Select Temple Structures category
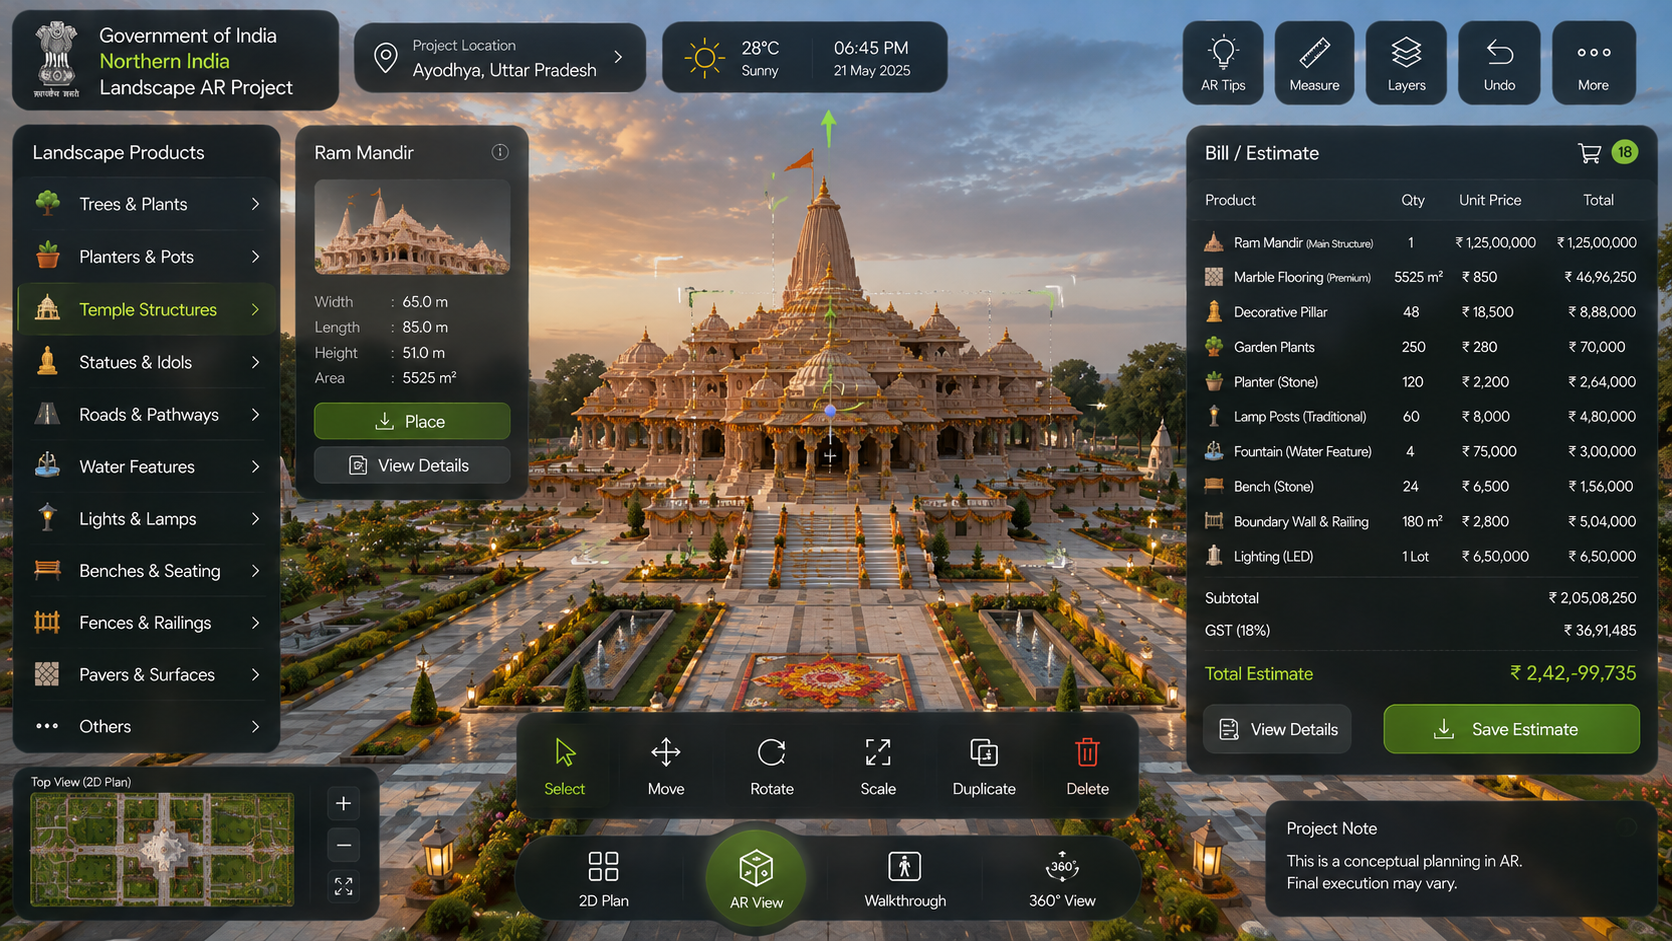 click(146, 309)
